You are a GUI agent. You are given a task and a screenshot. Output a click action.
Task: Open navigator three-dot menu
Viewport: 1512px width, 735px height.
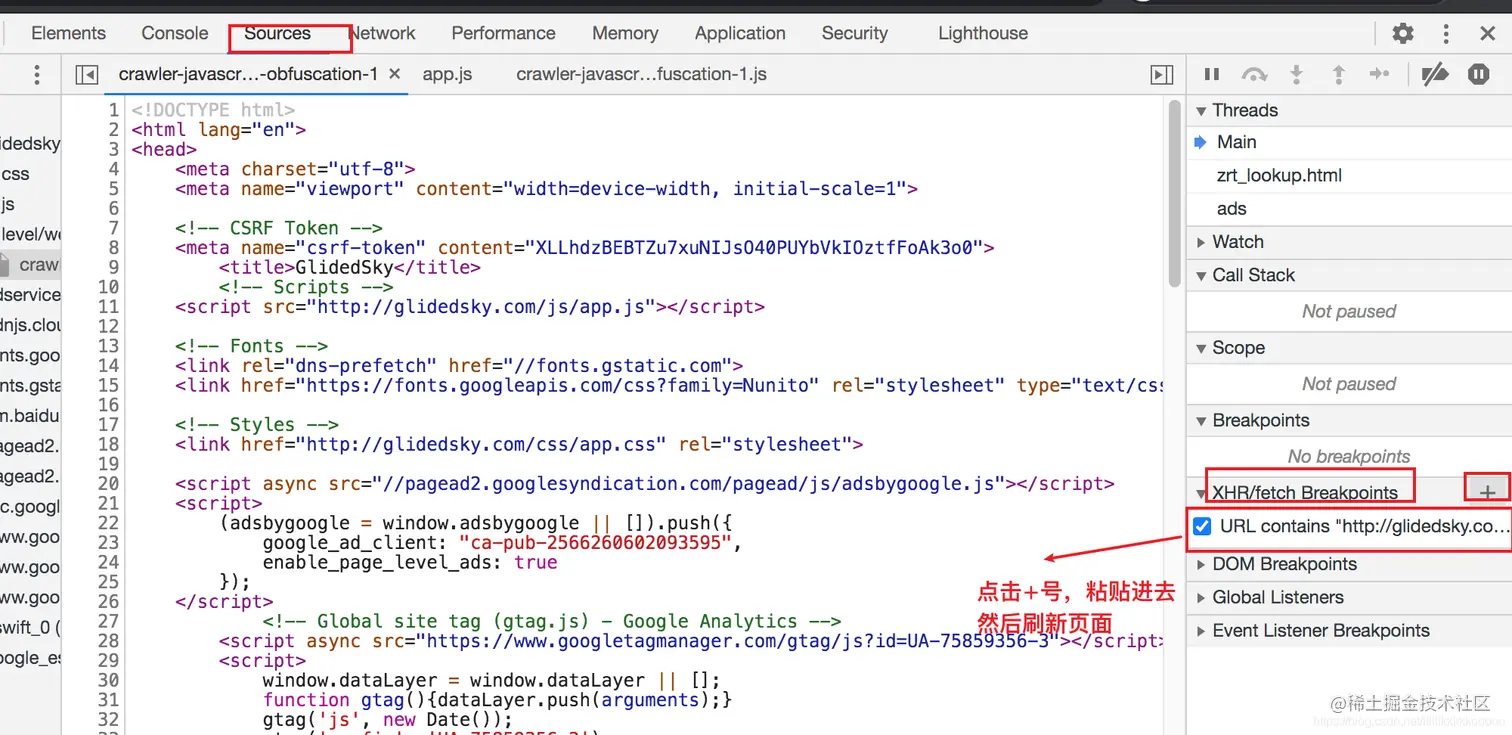coord(37,74)
